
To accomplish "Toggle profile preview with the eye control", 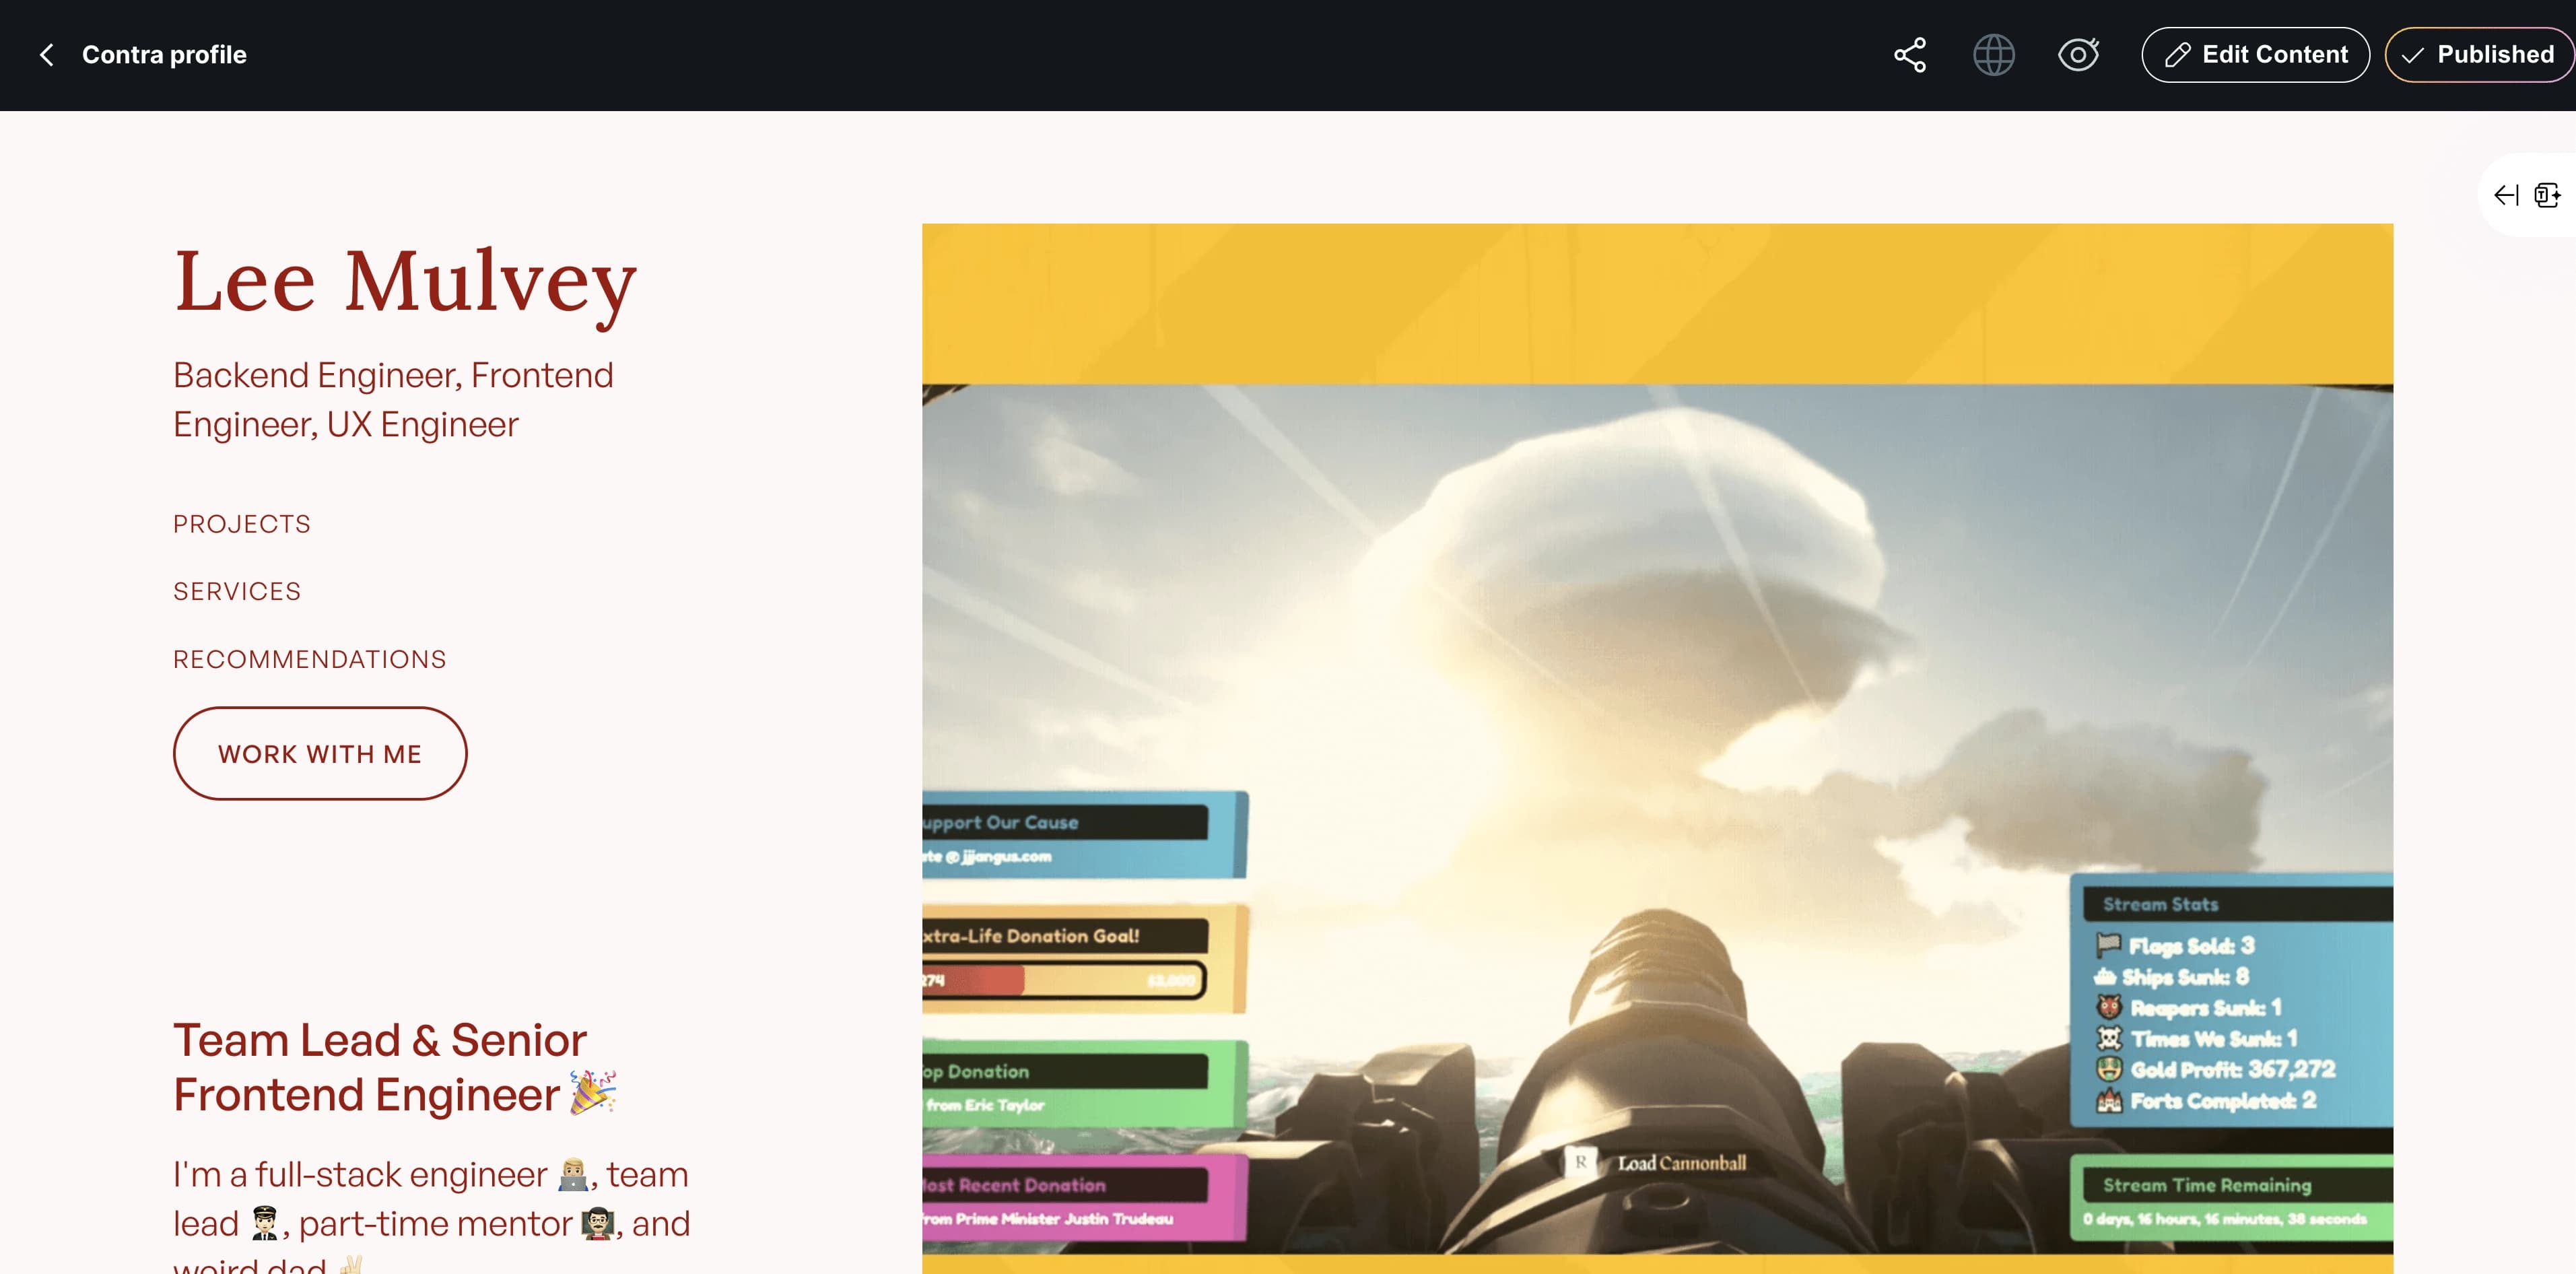I will tap(2079, 55).
